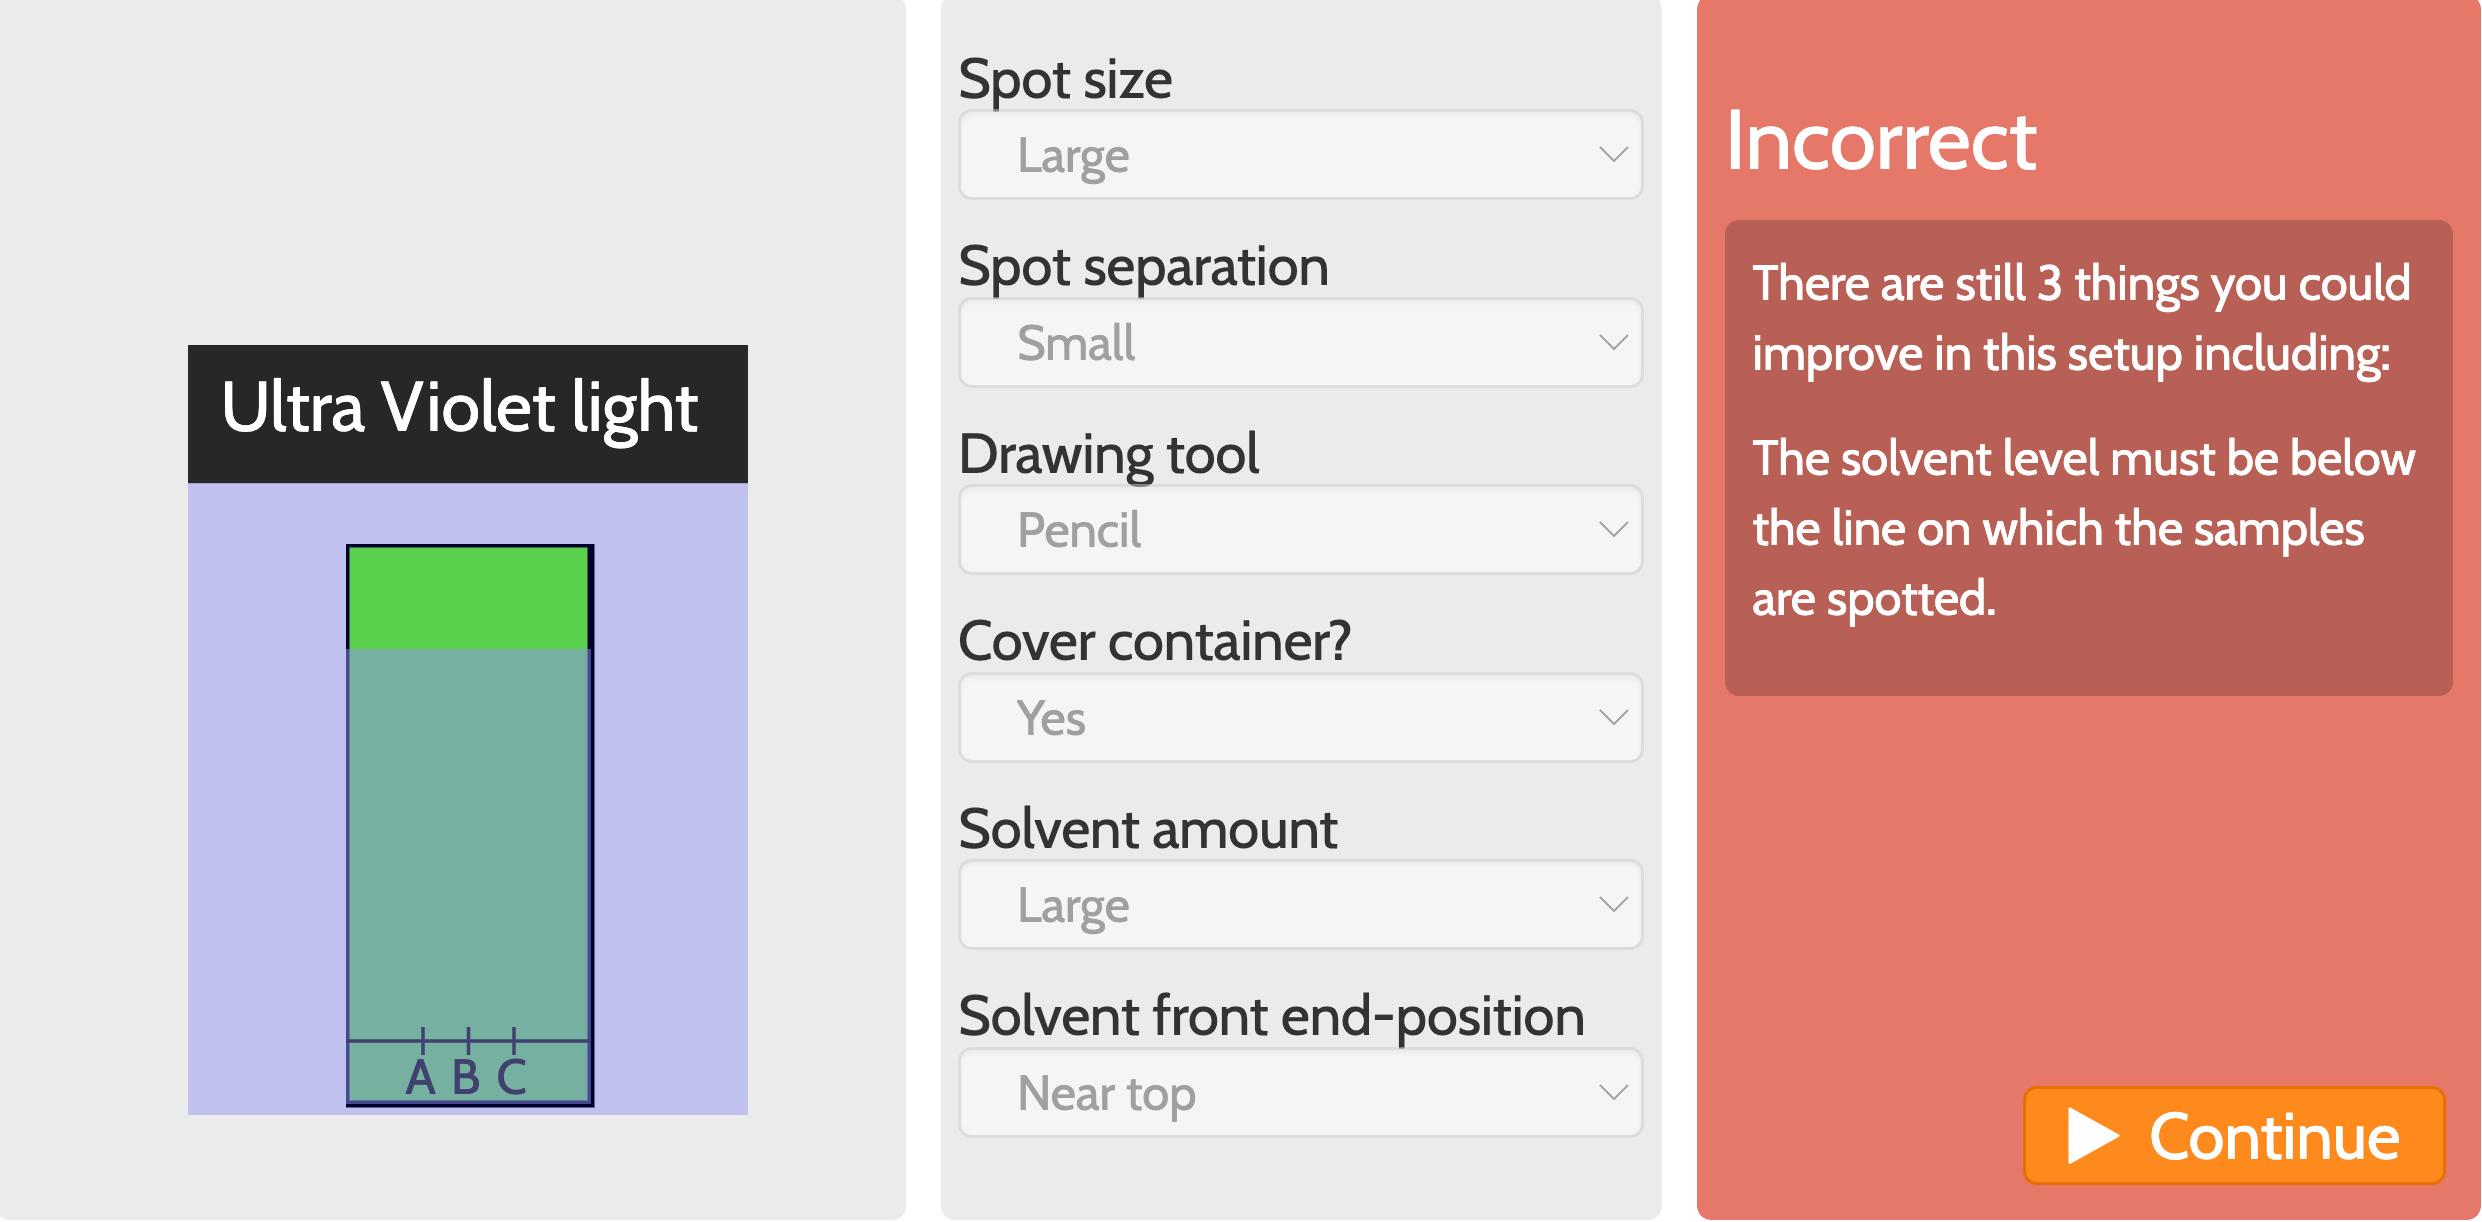The image size is (2482, 1222).
Task: Open the Solvent amount dropdown
Action: (1300, 905)
